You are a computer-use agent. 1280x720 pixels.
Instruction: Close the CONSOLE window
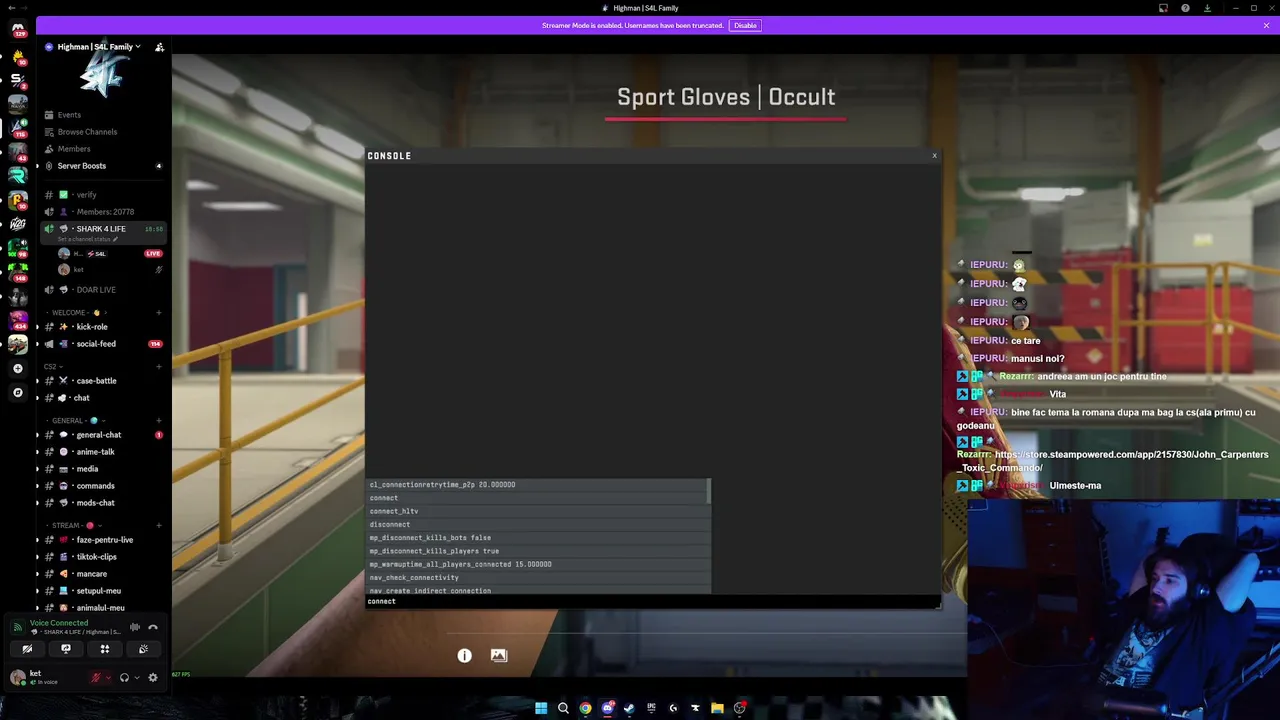(935, 156)
